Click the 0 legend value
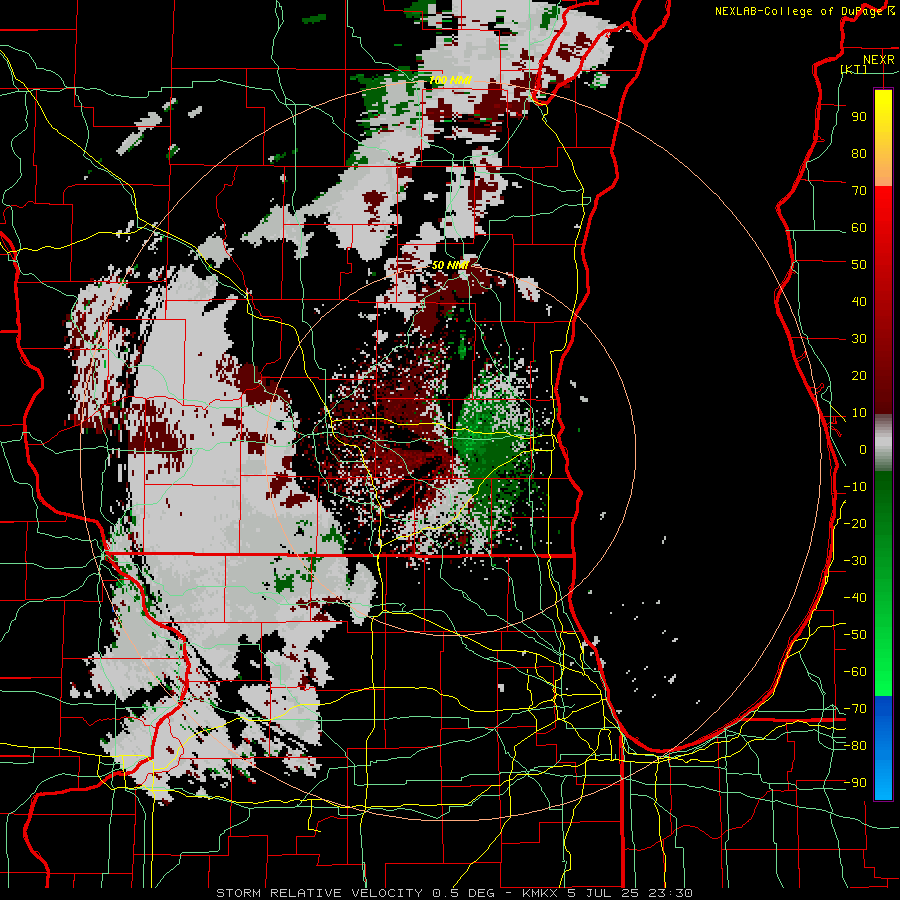 [x=863, y=450]
